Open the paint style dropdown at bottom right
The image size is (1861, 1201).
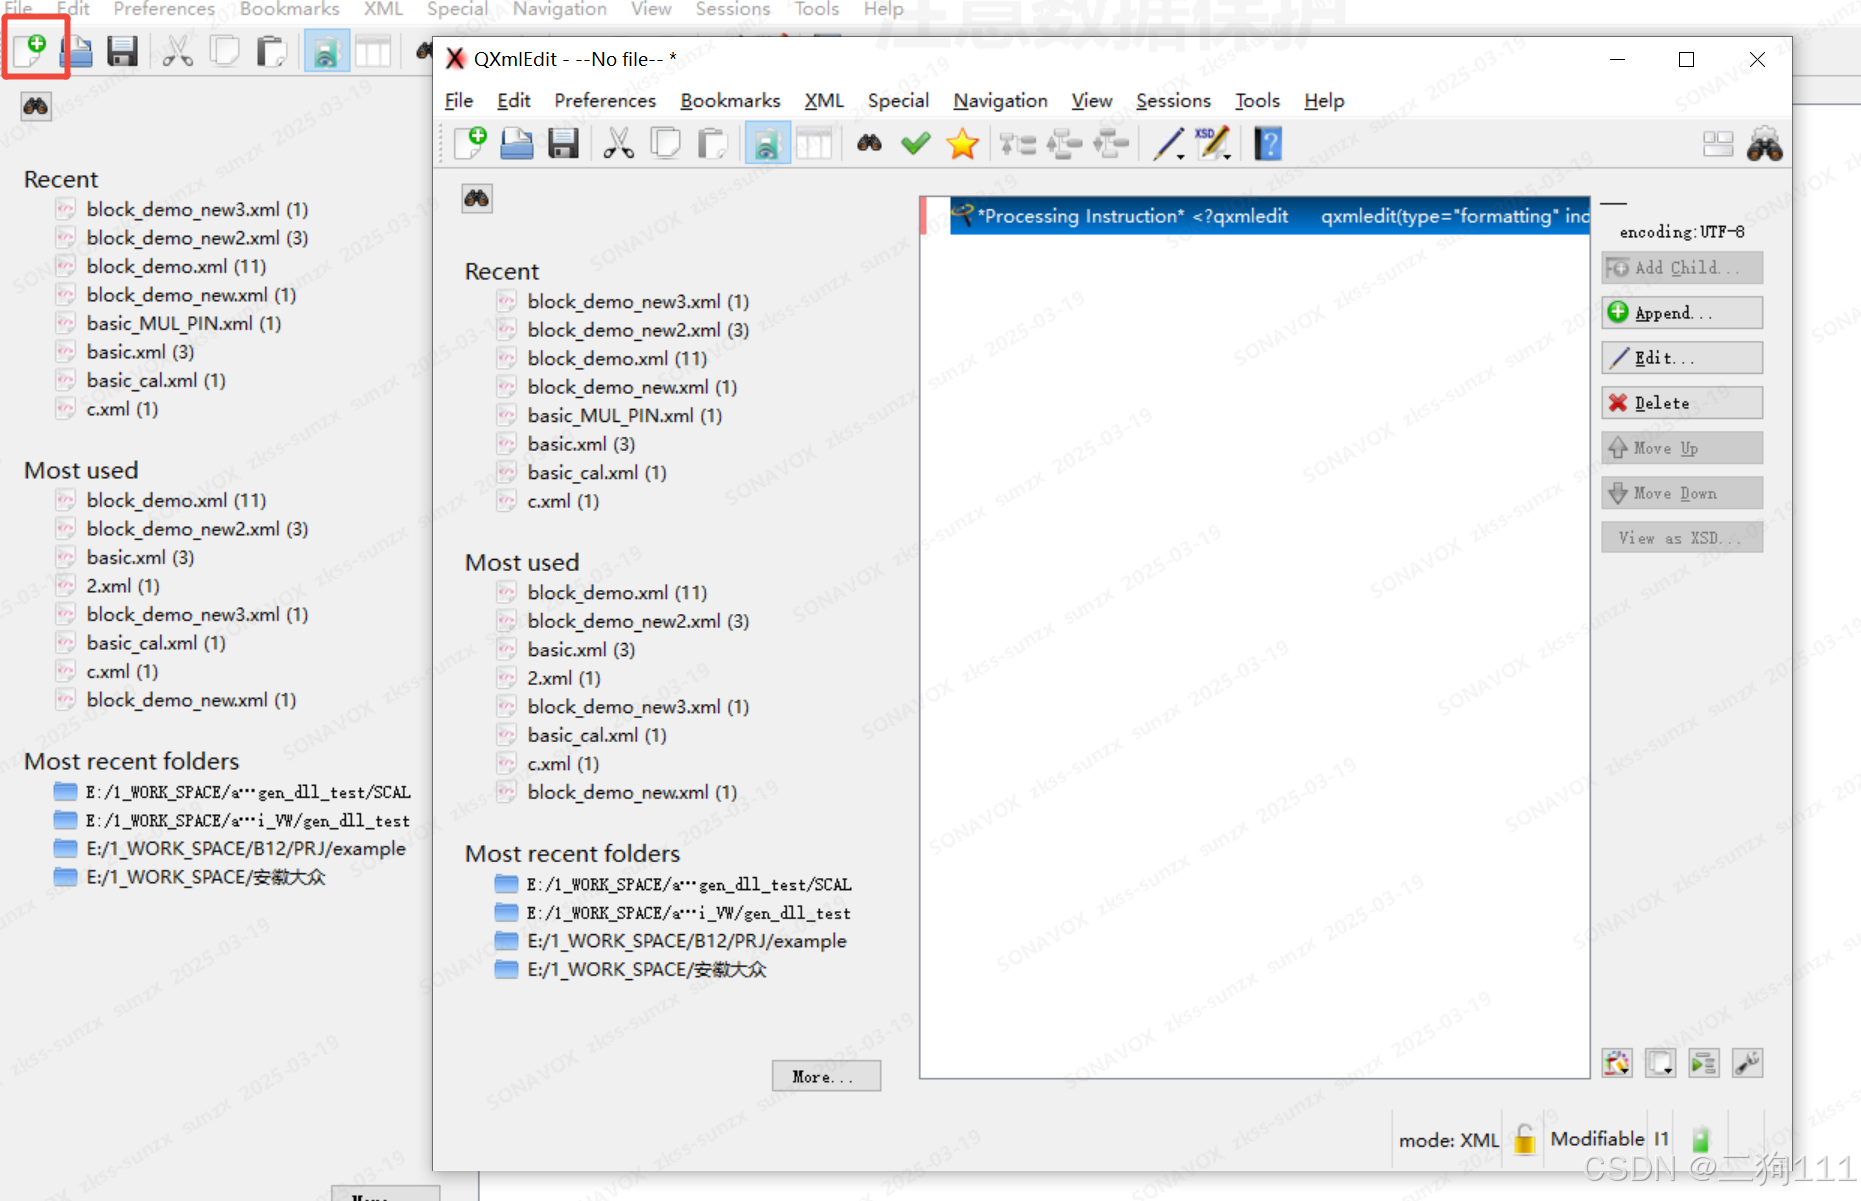1617,1063
